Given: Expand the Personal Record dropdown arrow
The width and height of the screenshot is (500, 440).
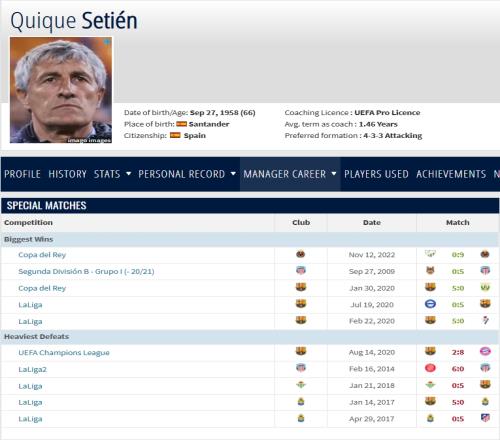Looking at the screenshot, I should (233, 174).
